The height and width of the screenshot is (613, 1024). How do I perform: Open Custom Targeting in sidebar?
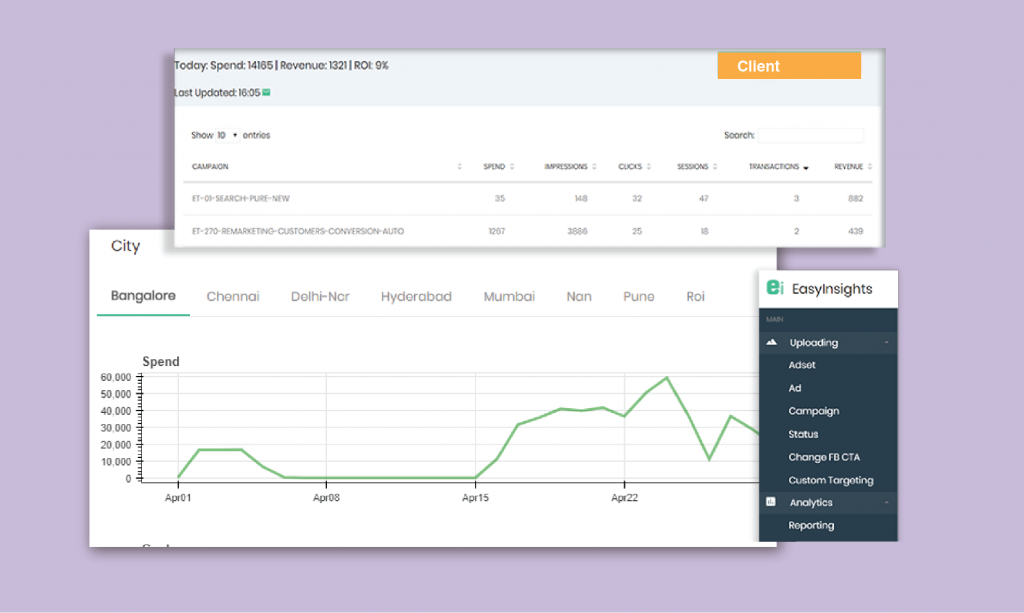(x=831, y=480)
